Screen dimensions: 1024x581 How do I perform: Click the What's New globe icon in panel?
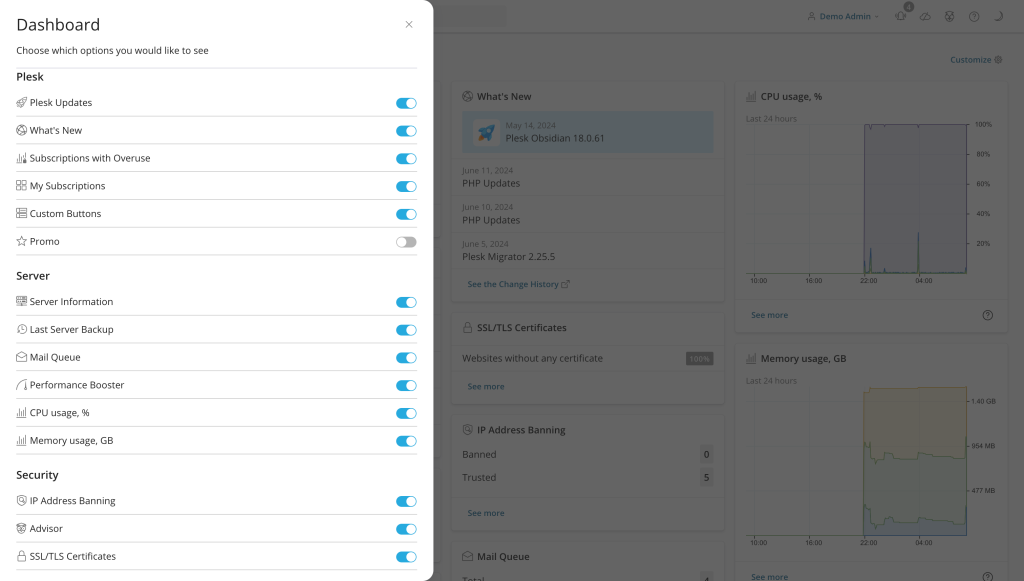pos(22,130)
